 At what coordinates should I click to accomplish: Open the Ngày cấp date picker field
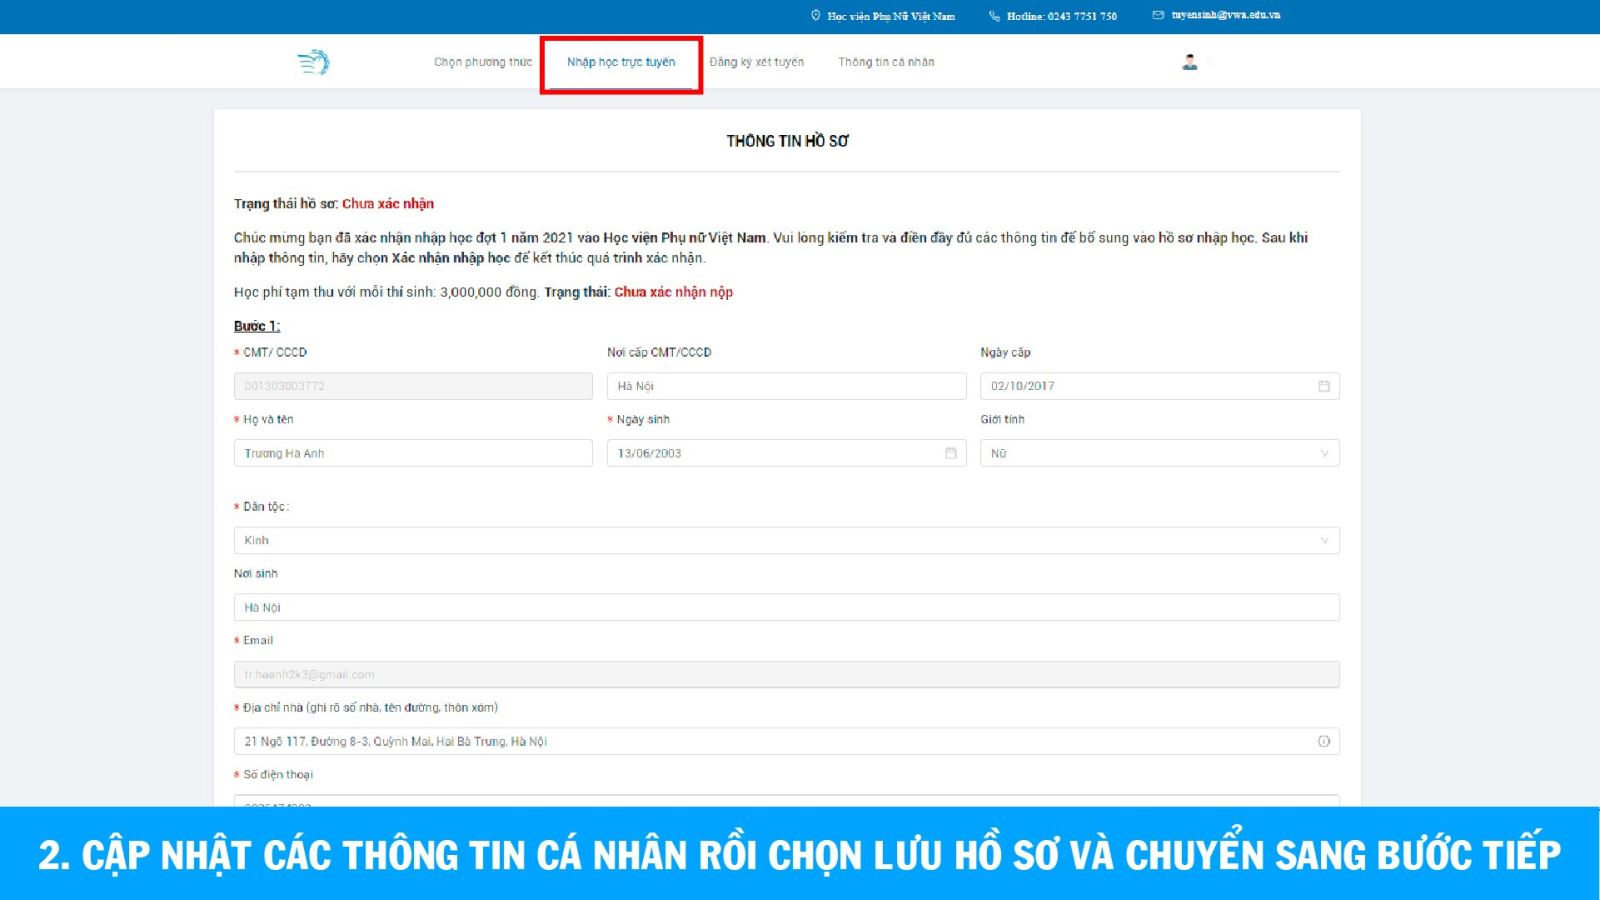1150,386
